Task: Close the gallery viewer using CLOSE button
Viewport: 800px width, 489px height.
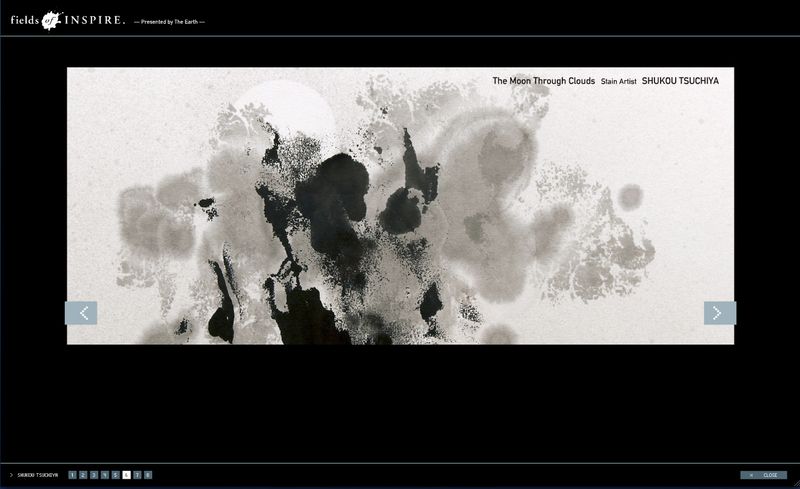Action: pos(764,475)
